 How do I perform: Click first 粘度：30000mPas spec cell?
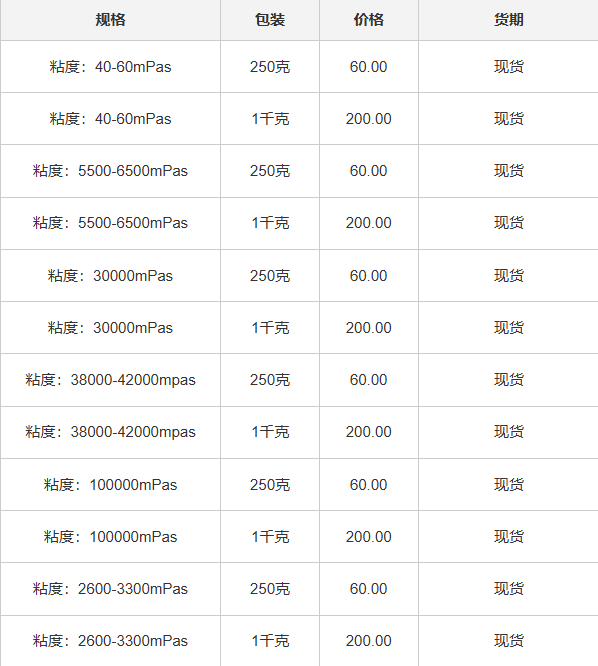pos(110,276)
